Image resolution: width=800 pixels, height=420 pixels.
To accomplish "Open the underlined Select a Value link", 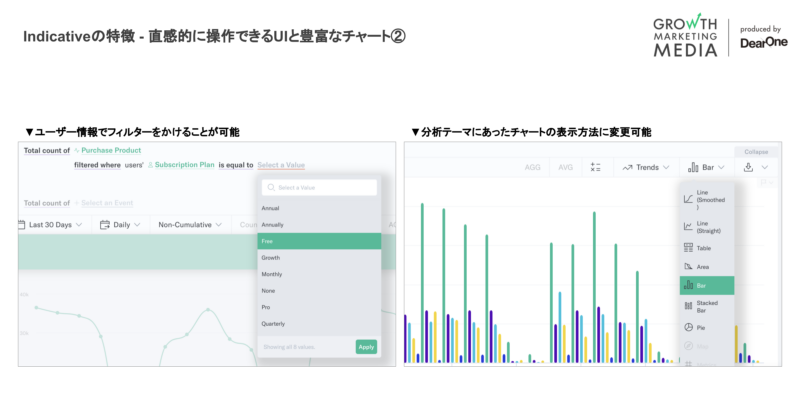I will (x=281, y=165).
